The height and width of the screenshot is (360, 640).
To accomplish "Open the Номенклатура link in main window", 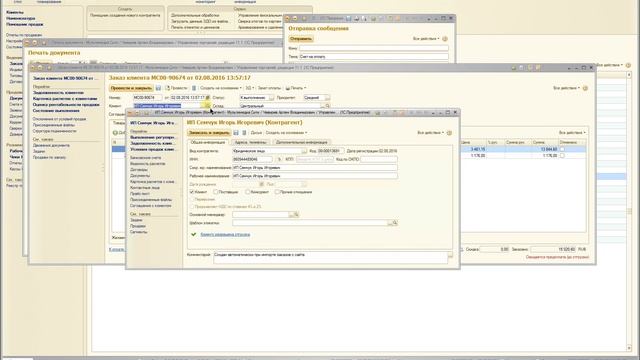I will click(x=20, y=18).
